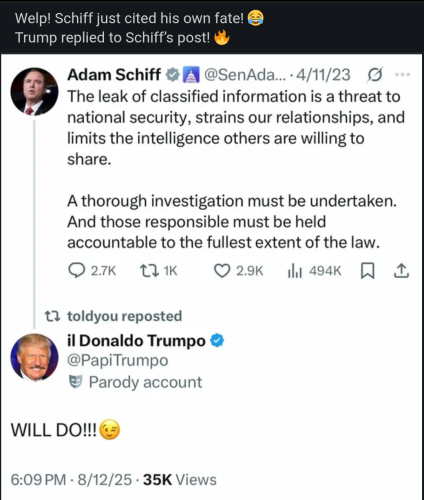Share the tweet using upload arrow icon
424x500 pixels.
[x=401, y=271]
